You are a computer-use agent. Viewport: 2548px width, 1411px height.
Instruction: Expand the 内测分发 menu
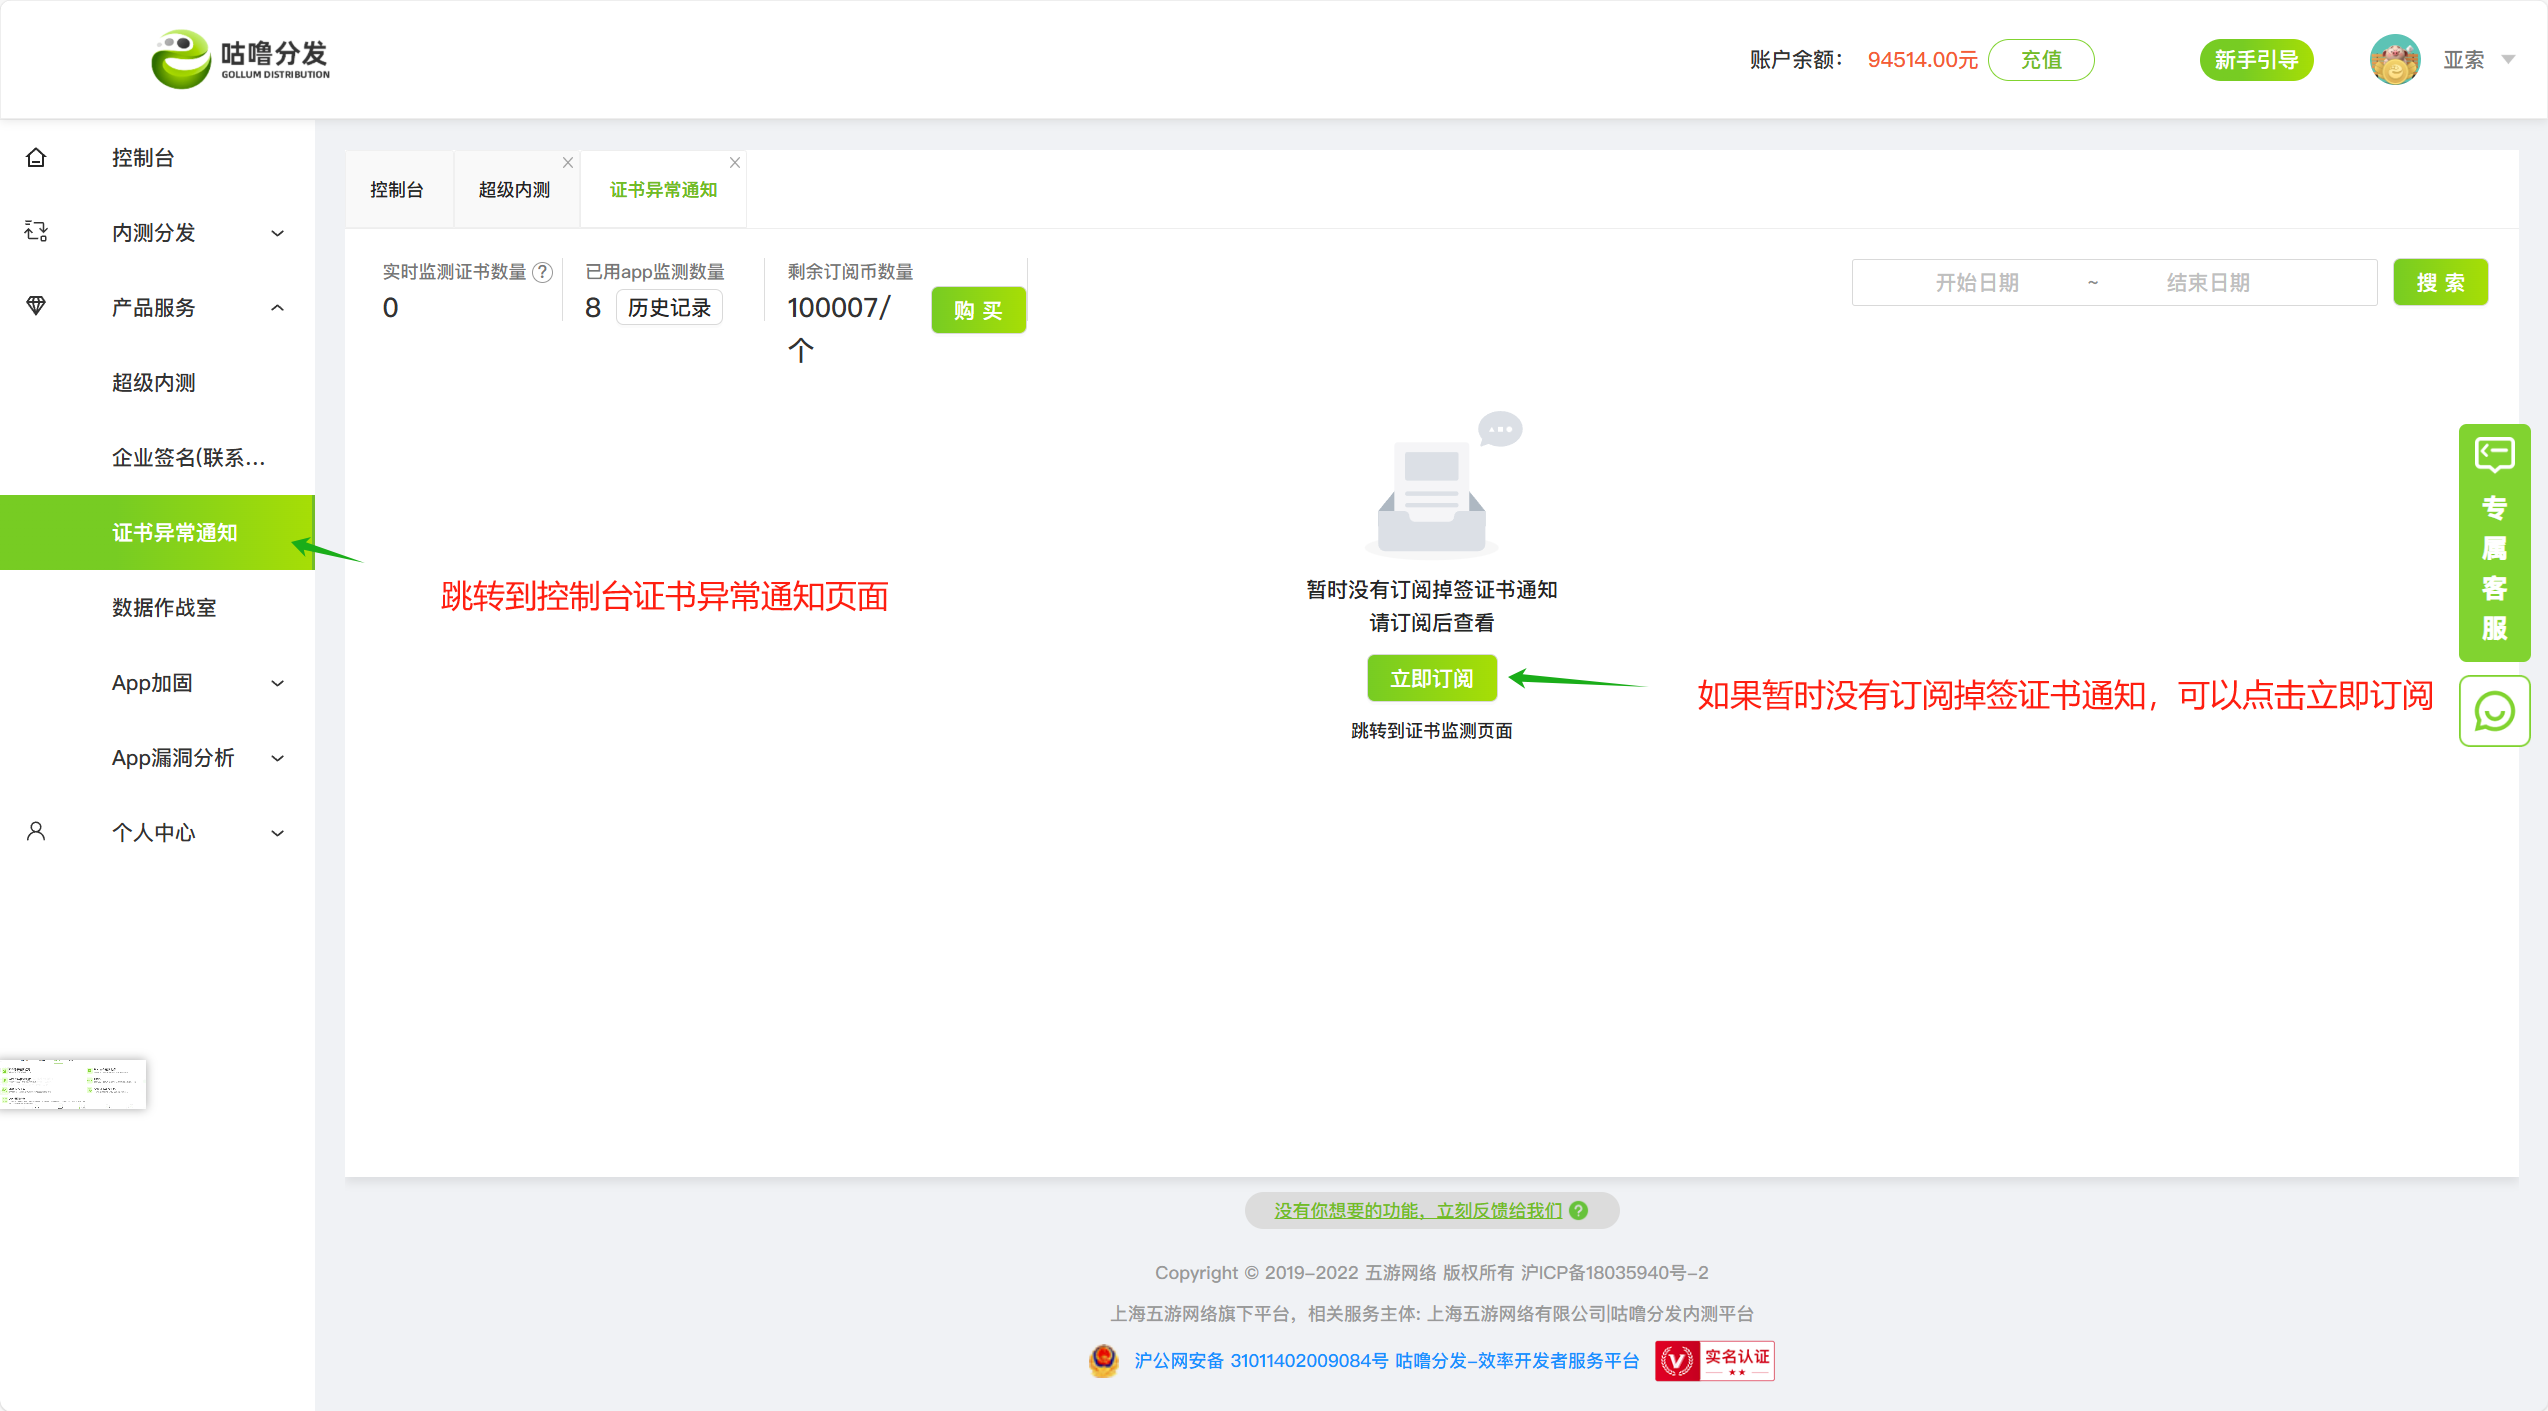[x=278, y=233]
